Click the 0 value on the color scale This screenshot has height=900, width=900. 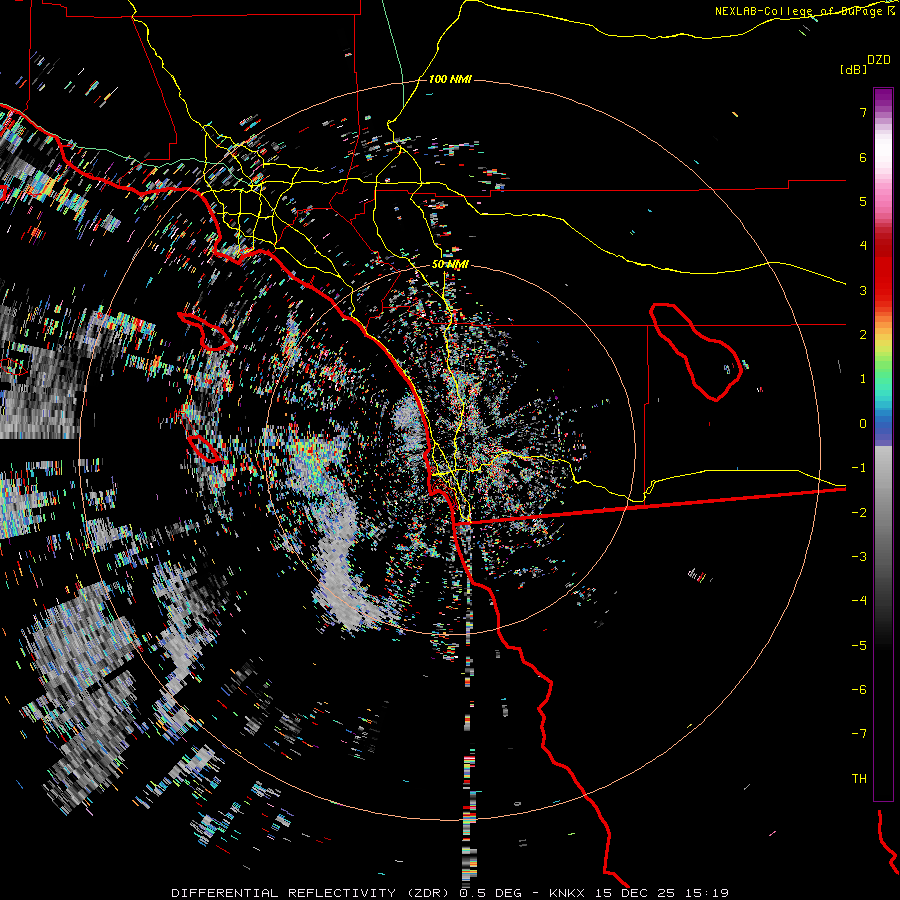pos(863,424)
